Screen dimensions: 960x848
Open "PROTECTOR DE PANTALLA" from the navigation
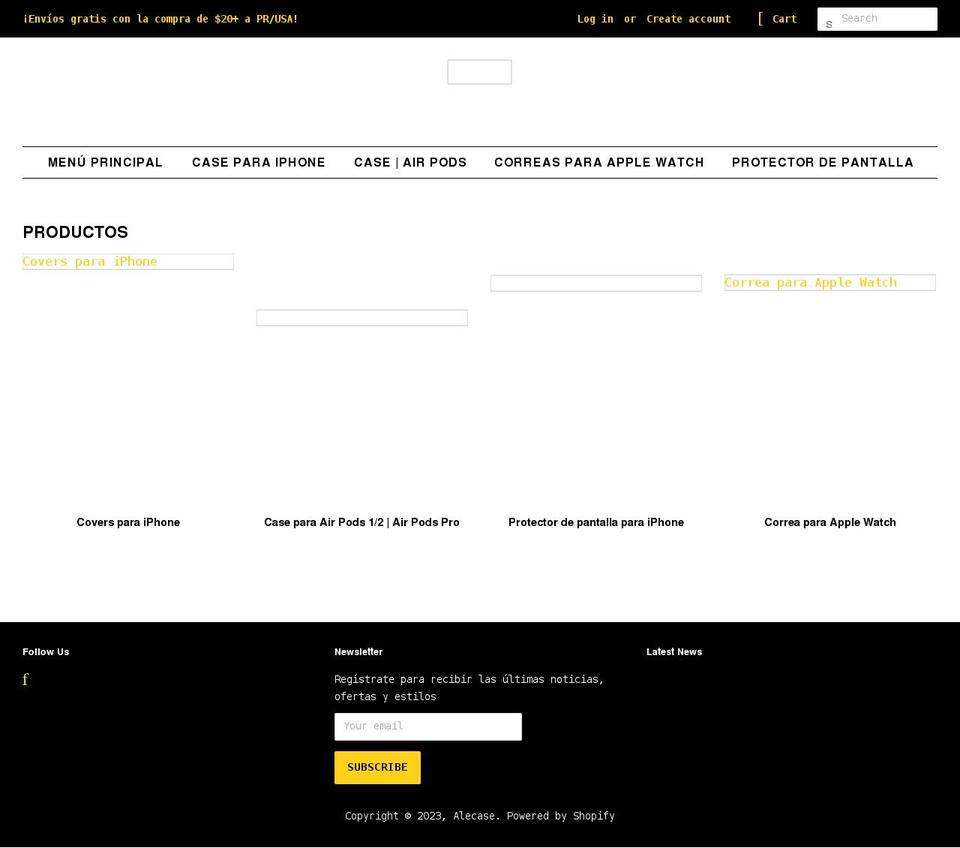[822, 162]
